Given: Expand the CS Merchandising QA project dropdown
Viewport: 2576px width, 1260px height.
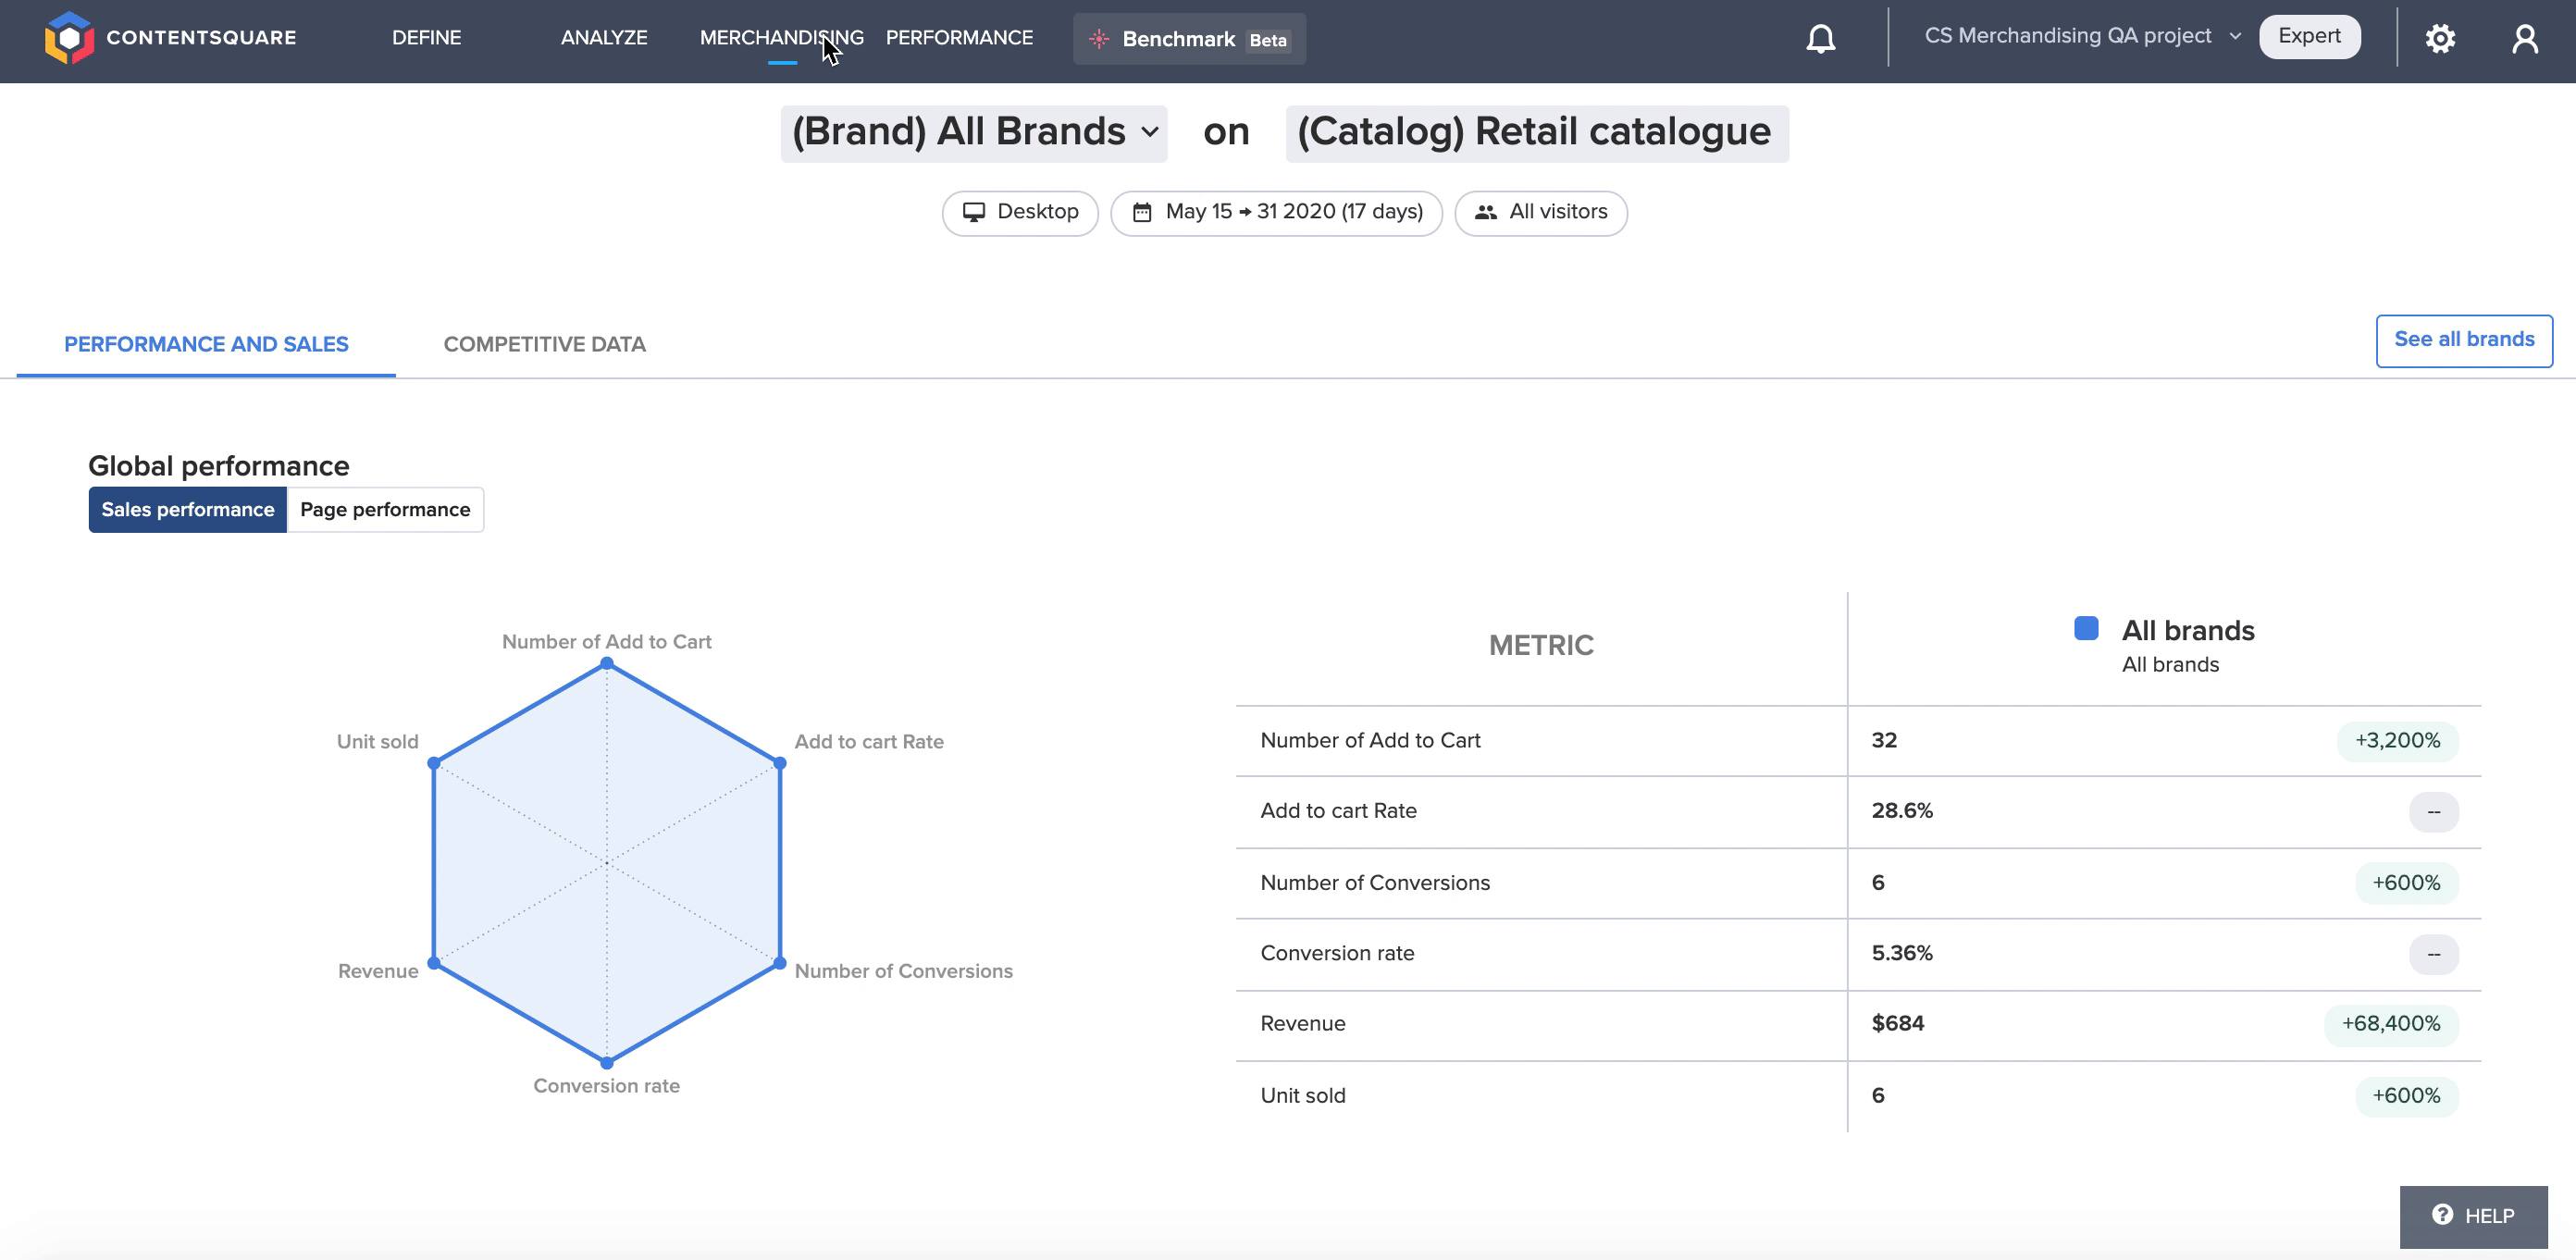Looking at the screenshot, I should [2082, 36].
